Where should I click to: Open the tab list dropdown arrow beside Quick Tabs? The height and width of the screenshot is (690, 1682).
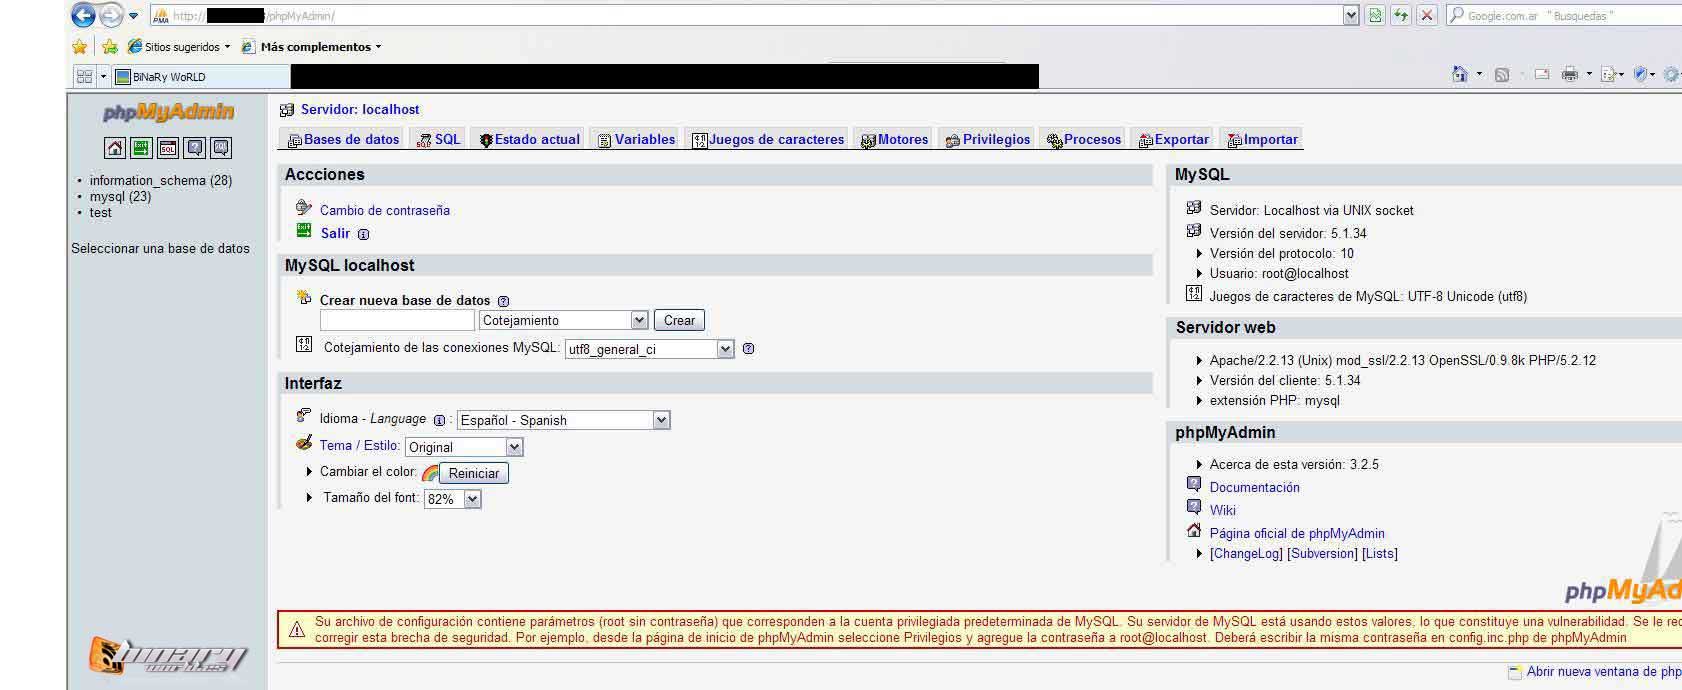click(x=102, y=76)
